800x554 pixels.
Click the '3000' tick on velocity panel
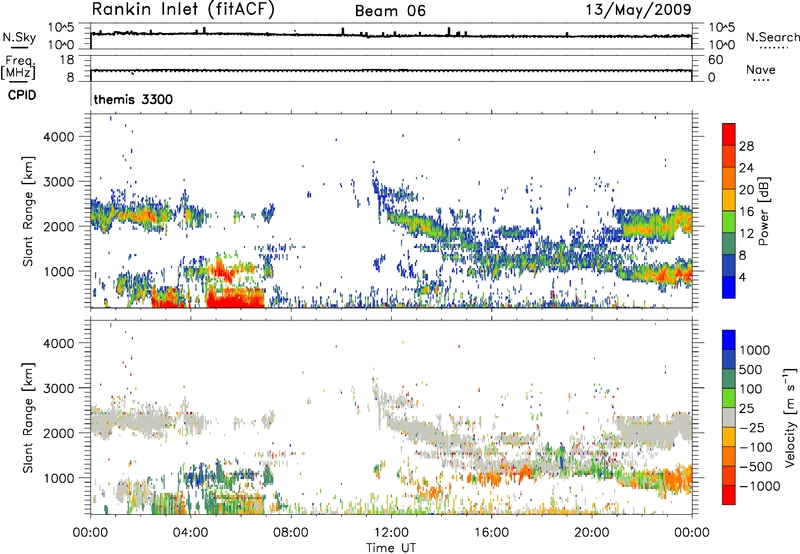59,388
